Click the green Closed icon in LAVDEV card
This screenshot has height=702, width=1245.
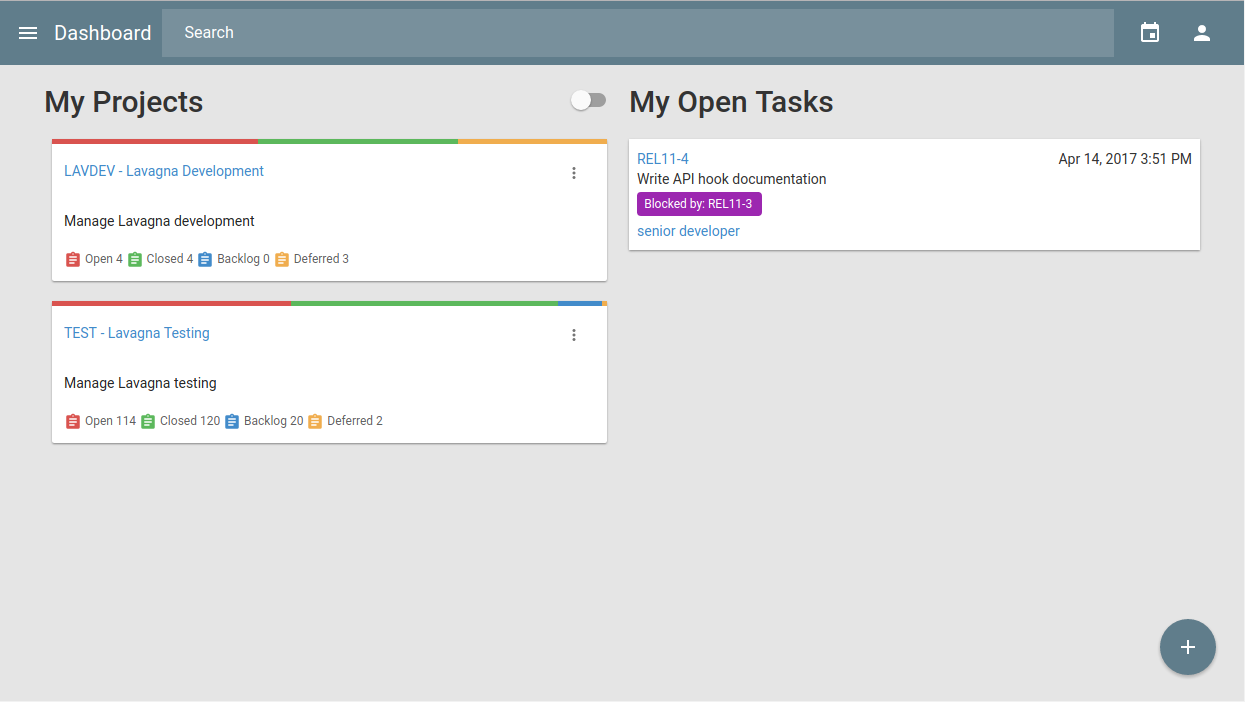[135, 259]
